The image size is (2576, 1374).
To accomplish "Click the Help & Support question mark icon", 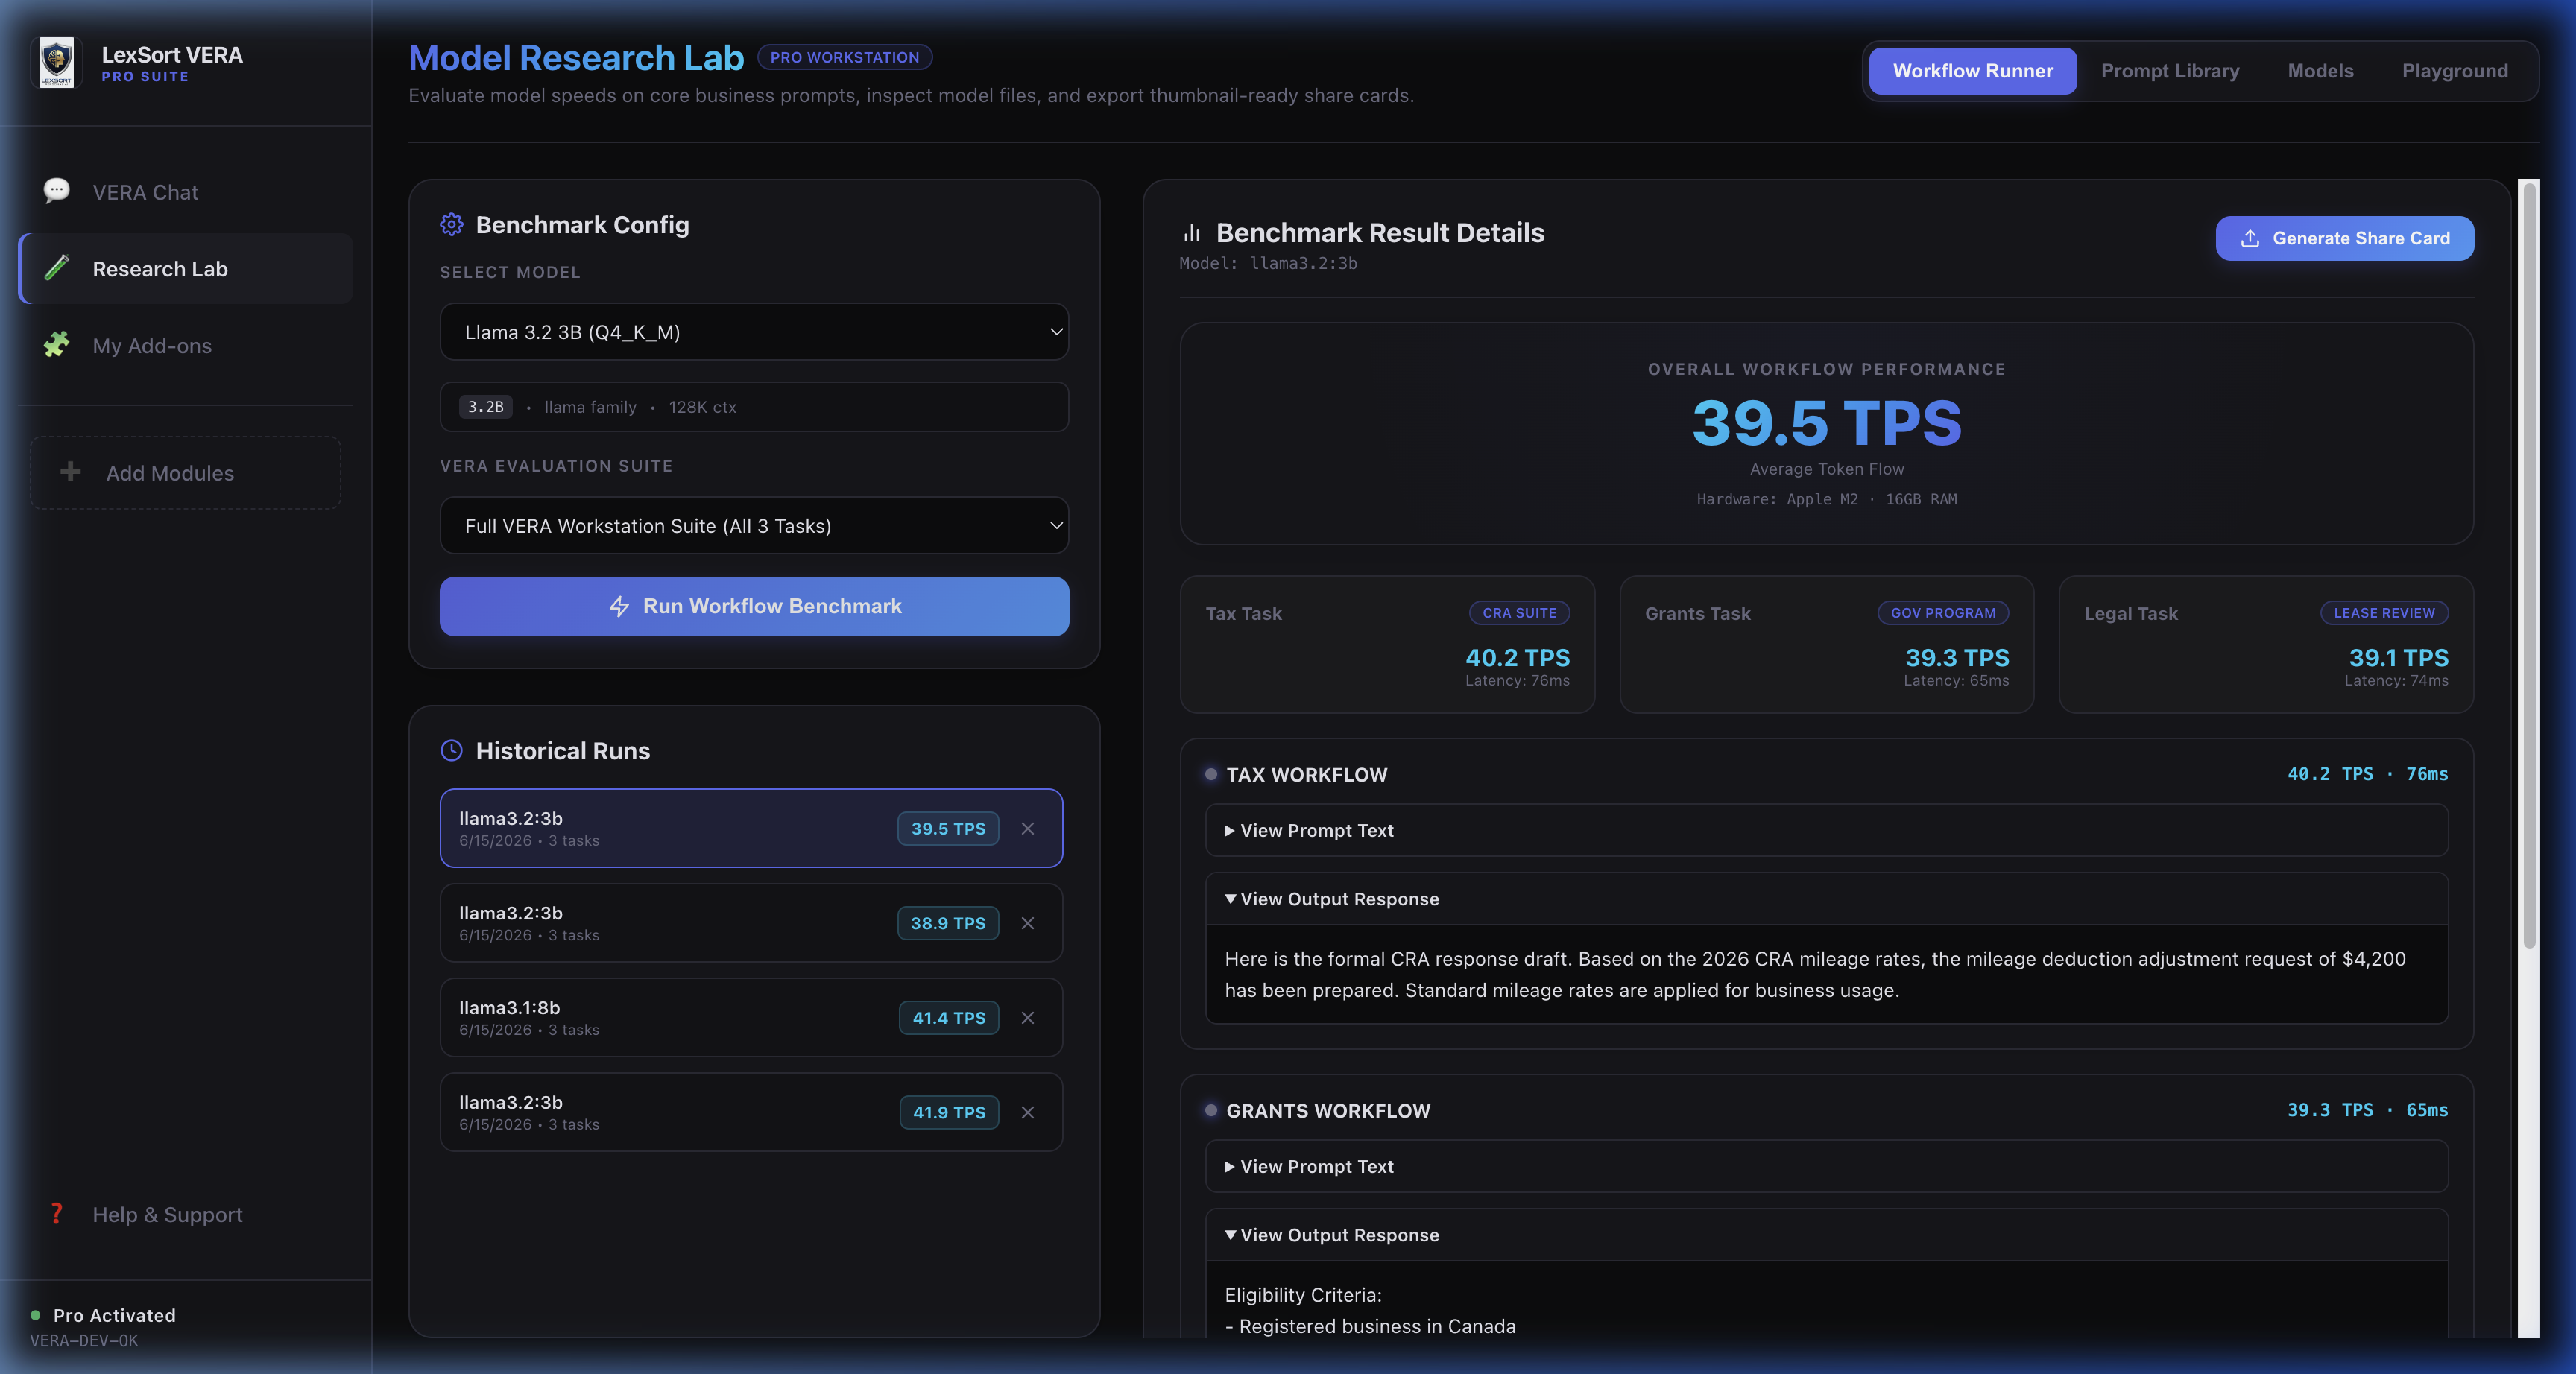I will 57,1214.
